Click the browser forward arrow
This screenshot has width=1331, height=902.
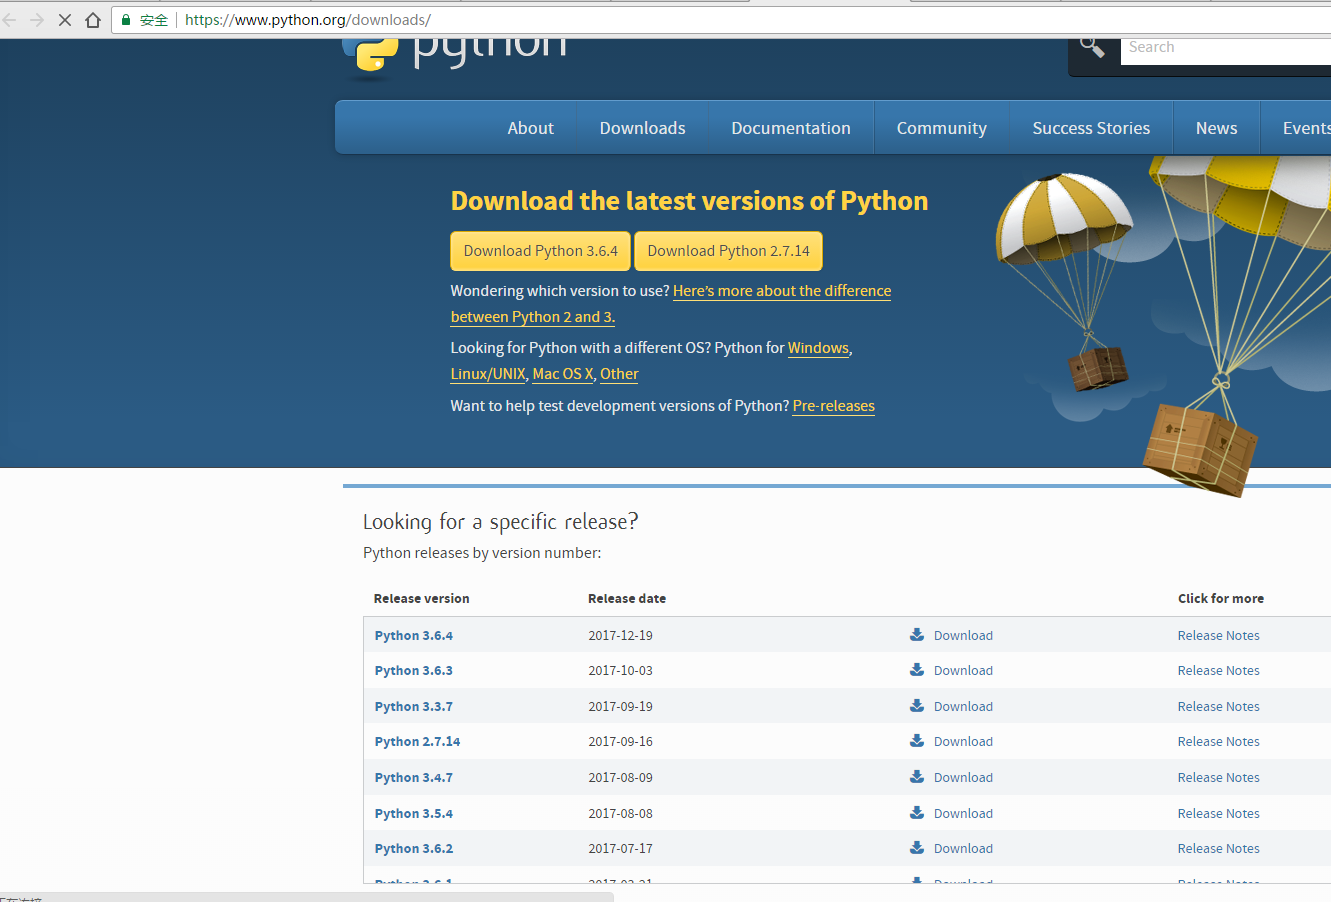(x=37, y=20)
